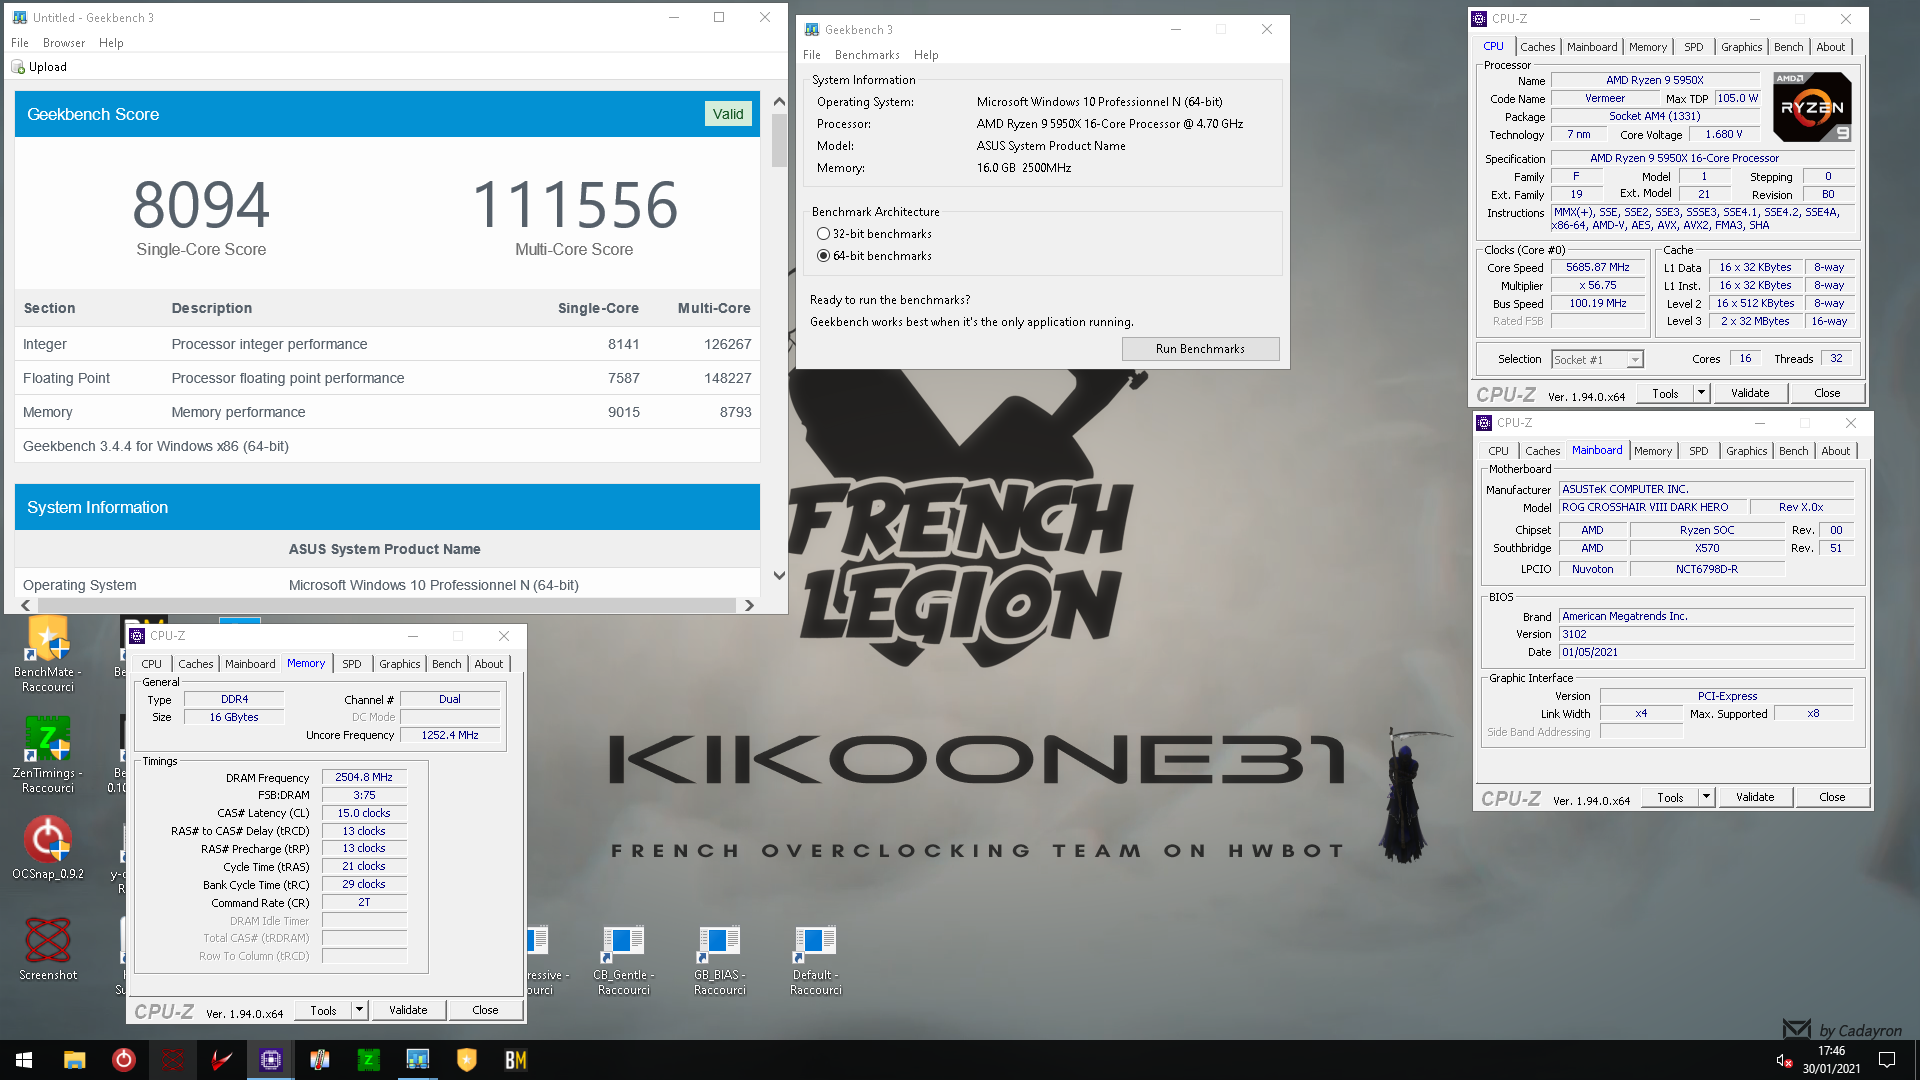Switch to Graphics tab in CPU-Z Mainboard window
The height and width of the screenshot is (1080, 1920).
(x=1746, y=451)
